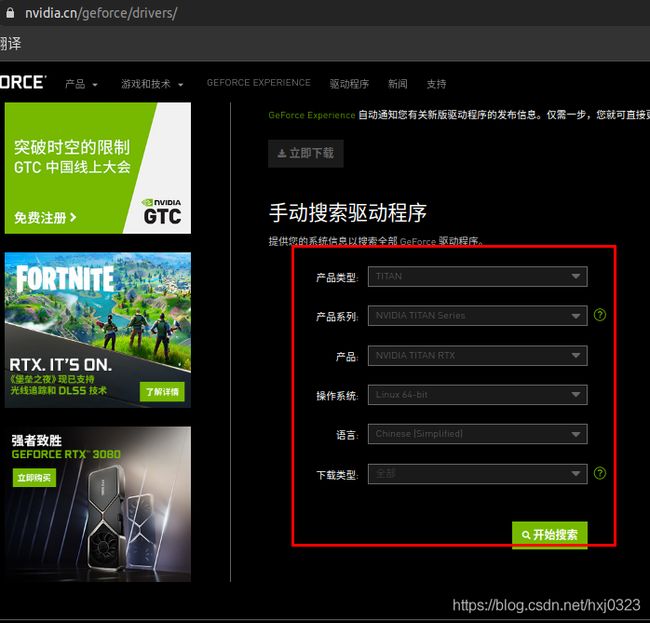Click 免费注册 on the GTC banner
650x623 pixels.
point(45,217)
